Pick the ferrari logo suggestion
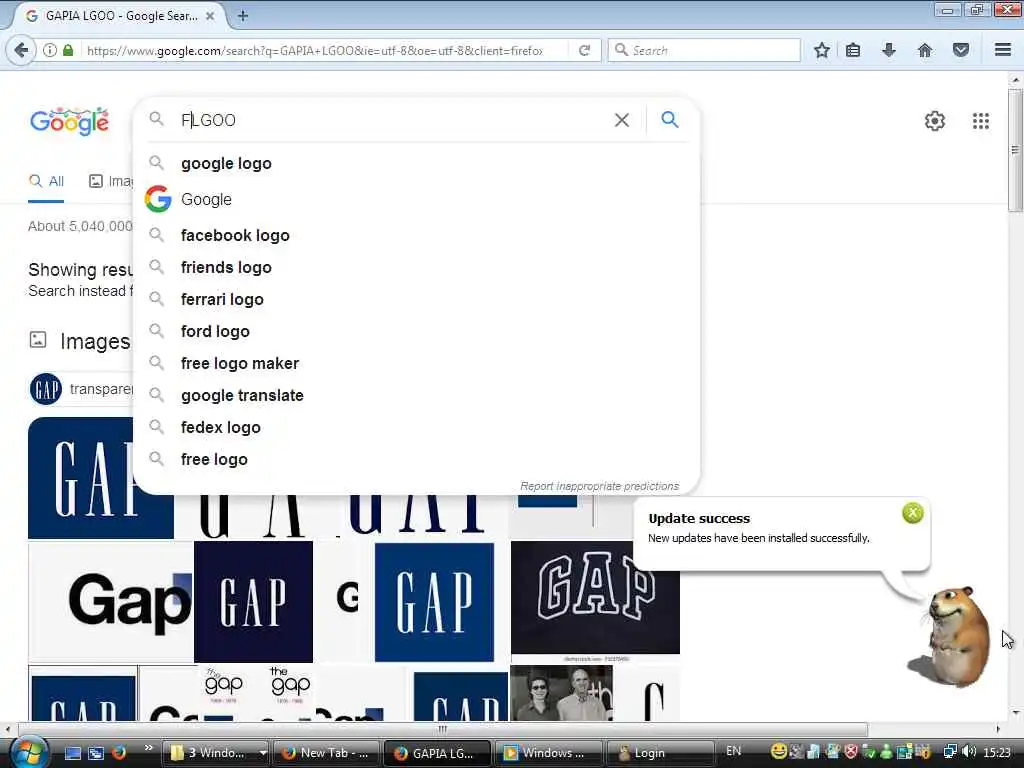This screenshot has height=768, width=1024. tap(417, 299)
